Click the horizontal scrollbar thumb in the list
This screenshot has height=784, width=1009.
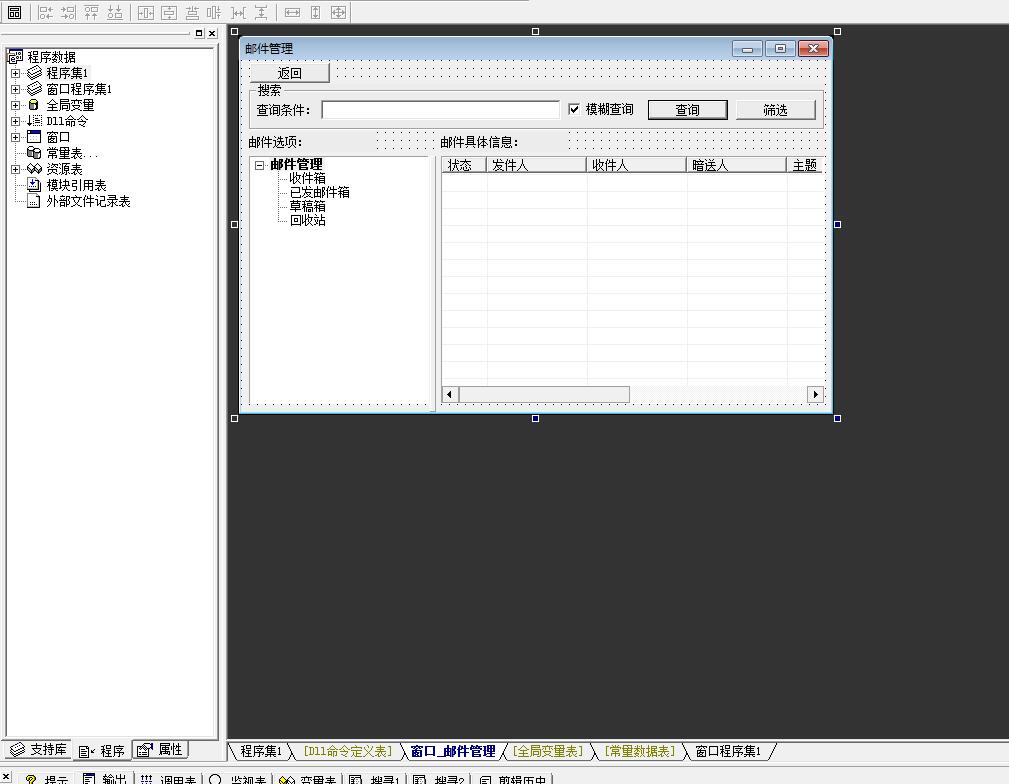[544, 394]
